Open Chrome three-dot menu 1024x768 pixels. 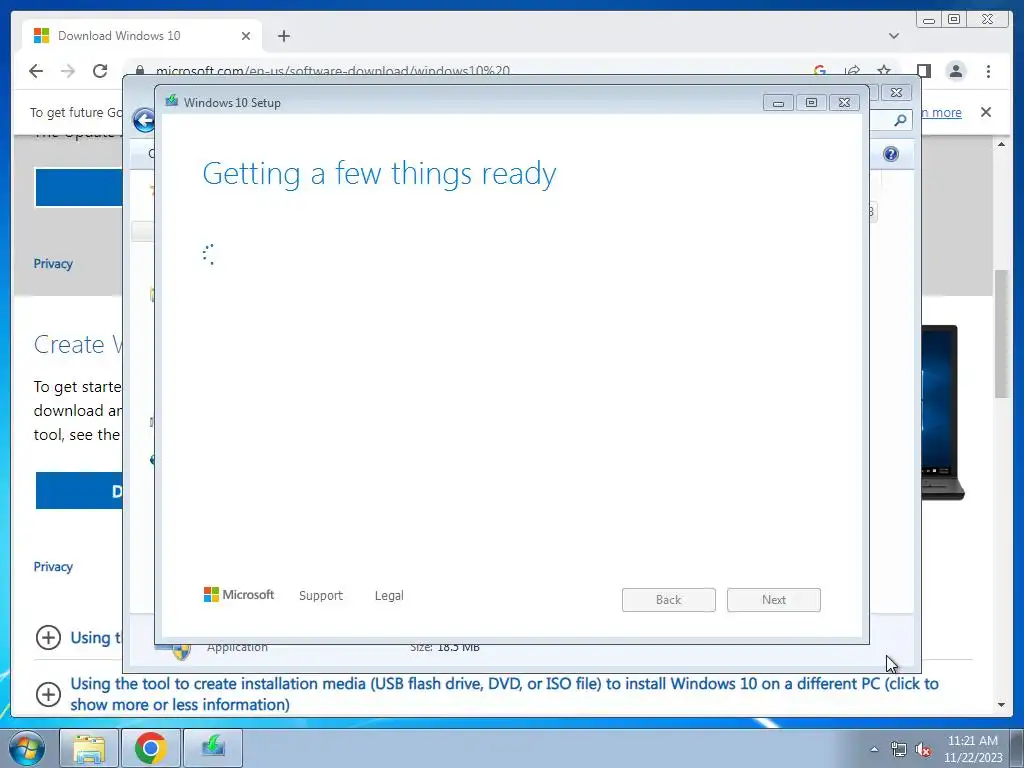tap(989, 71)
